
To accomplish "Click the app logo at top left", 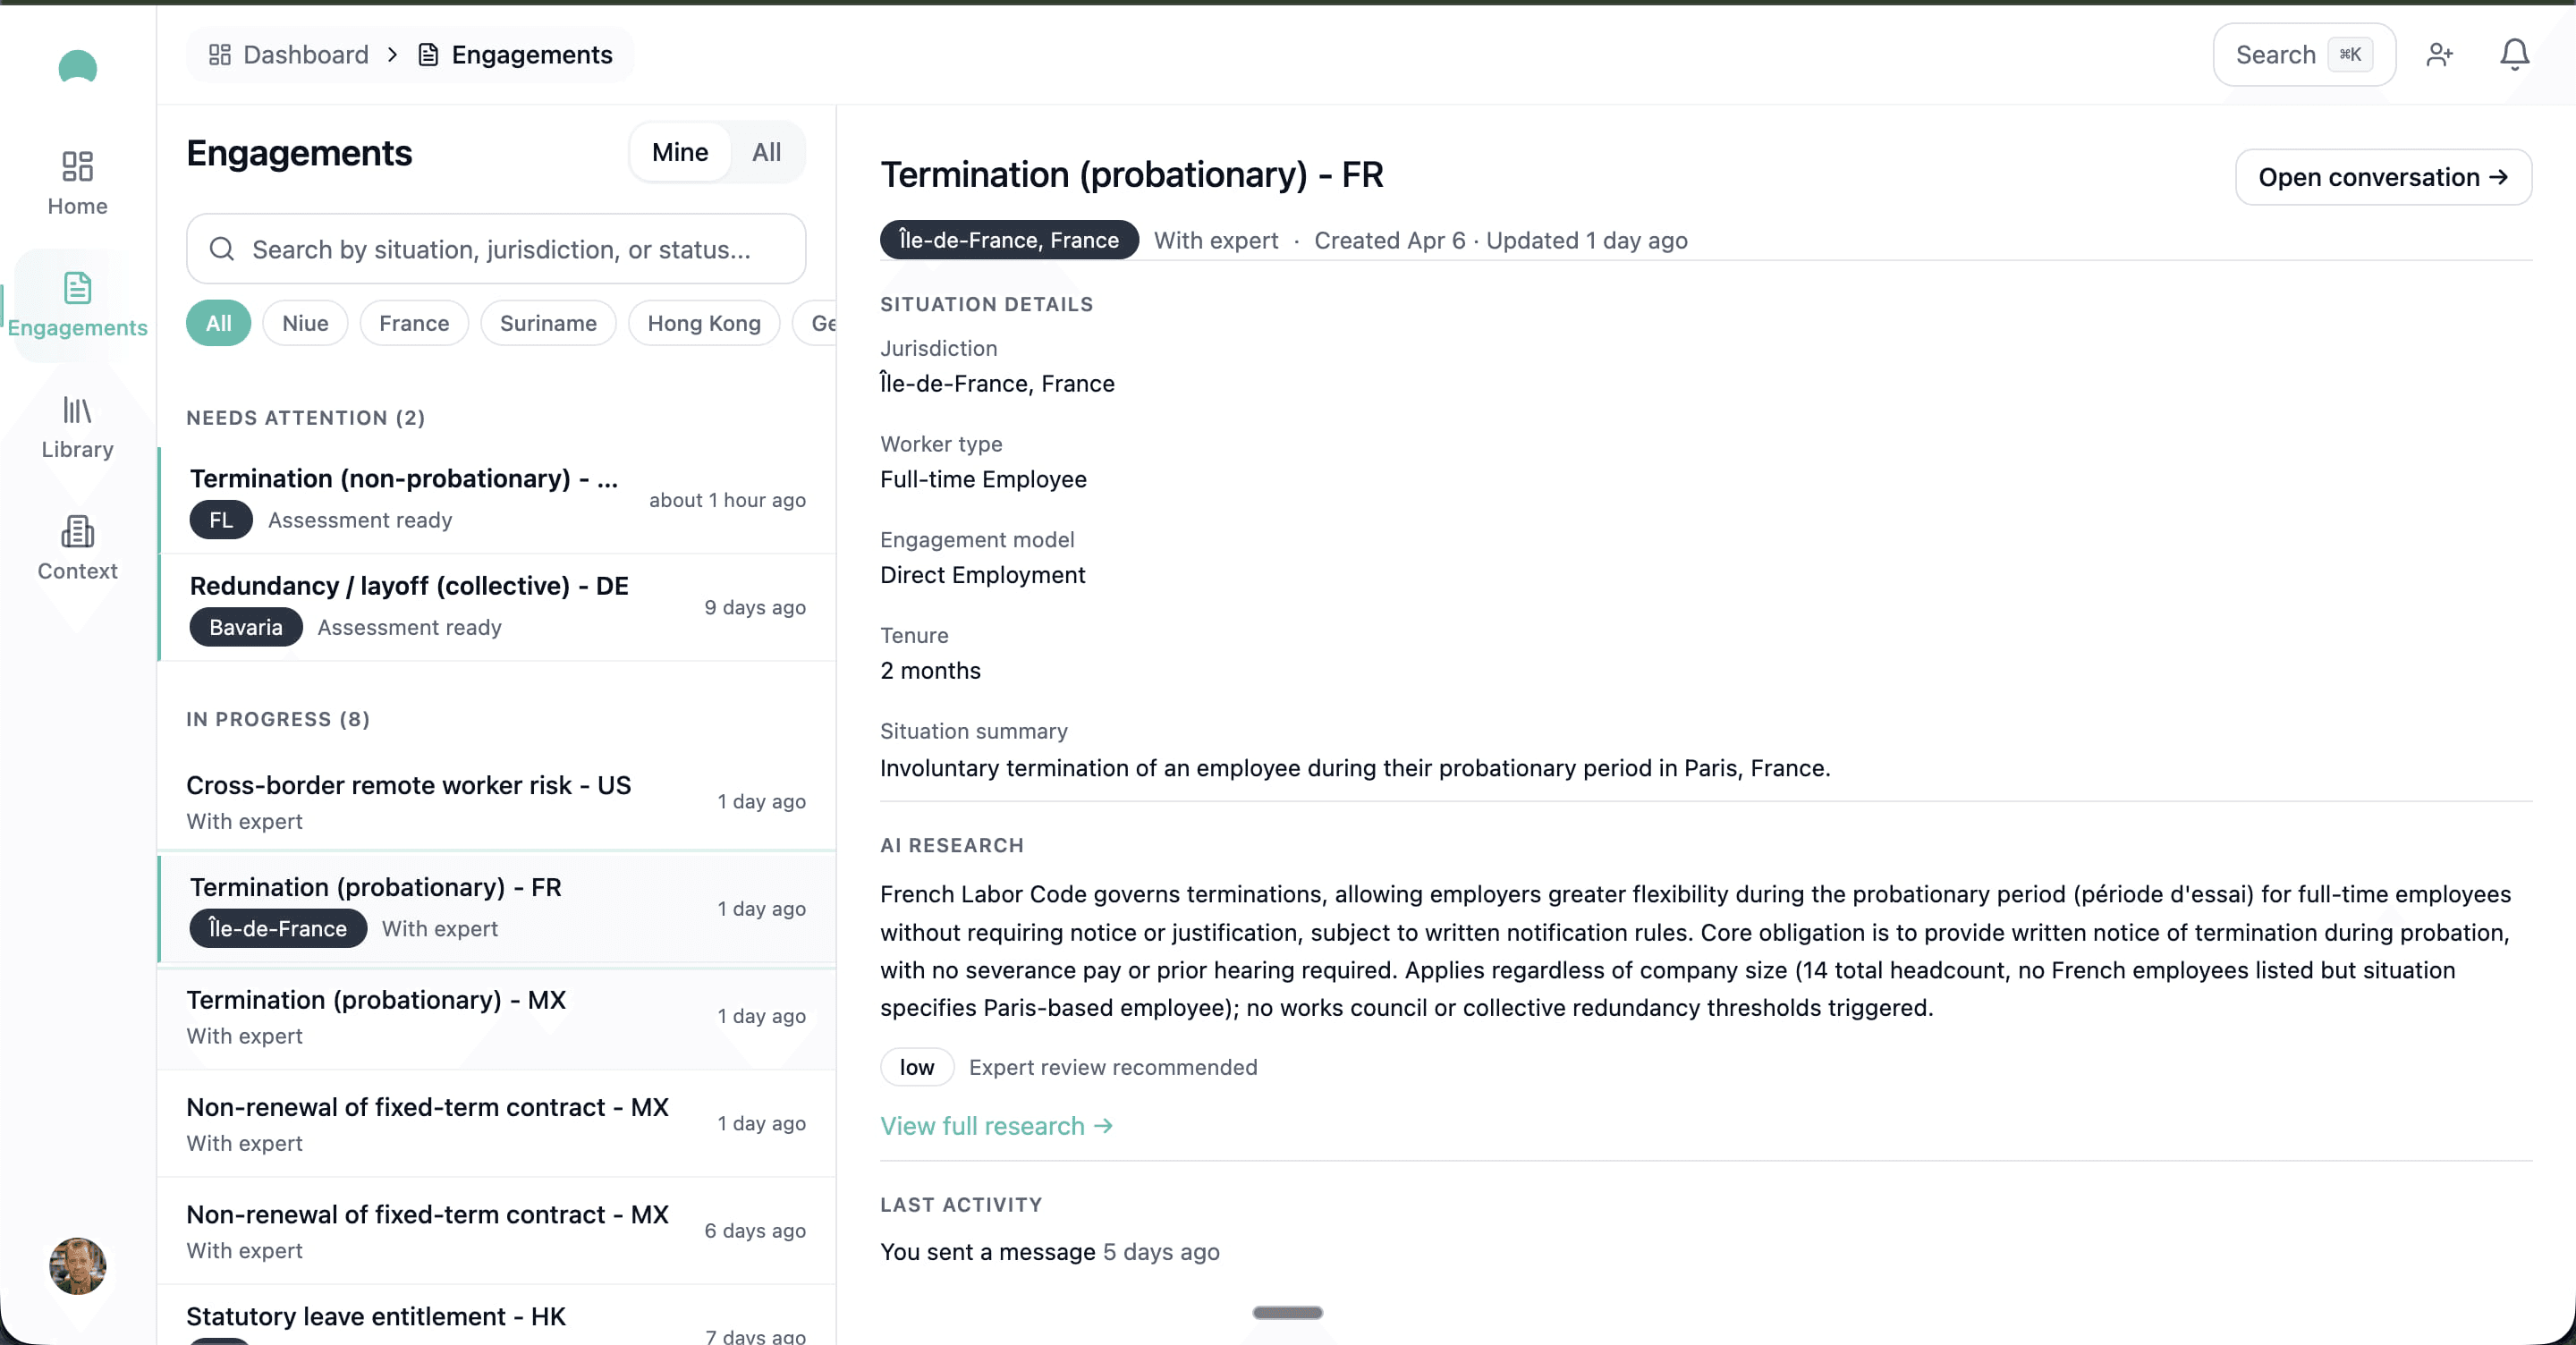I will (77, 67).
